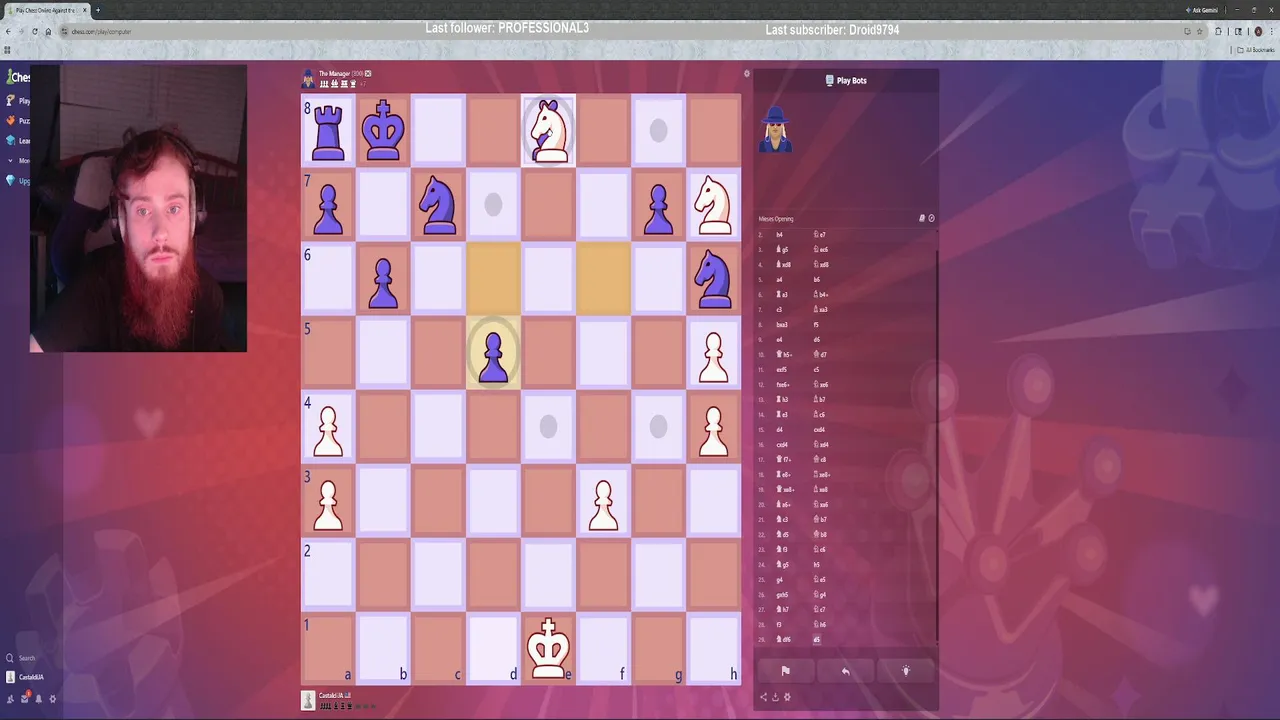1280x720 pixels.
Task: Click the hint lightbulb button
Action: 906,671
